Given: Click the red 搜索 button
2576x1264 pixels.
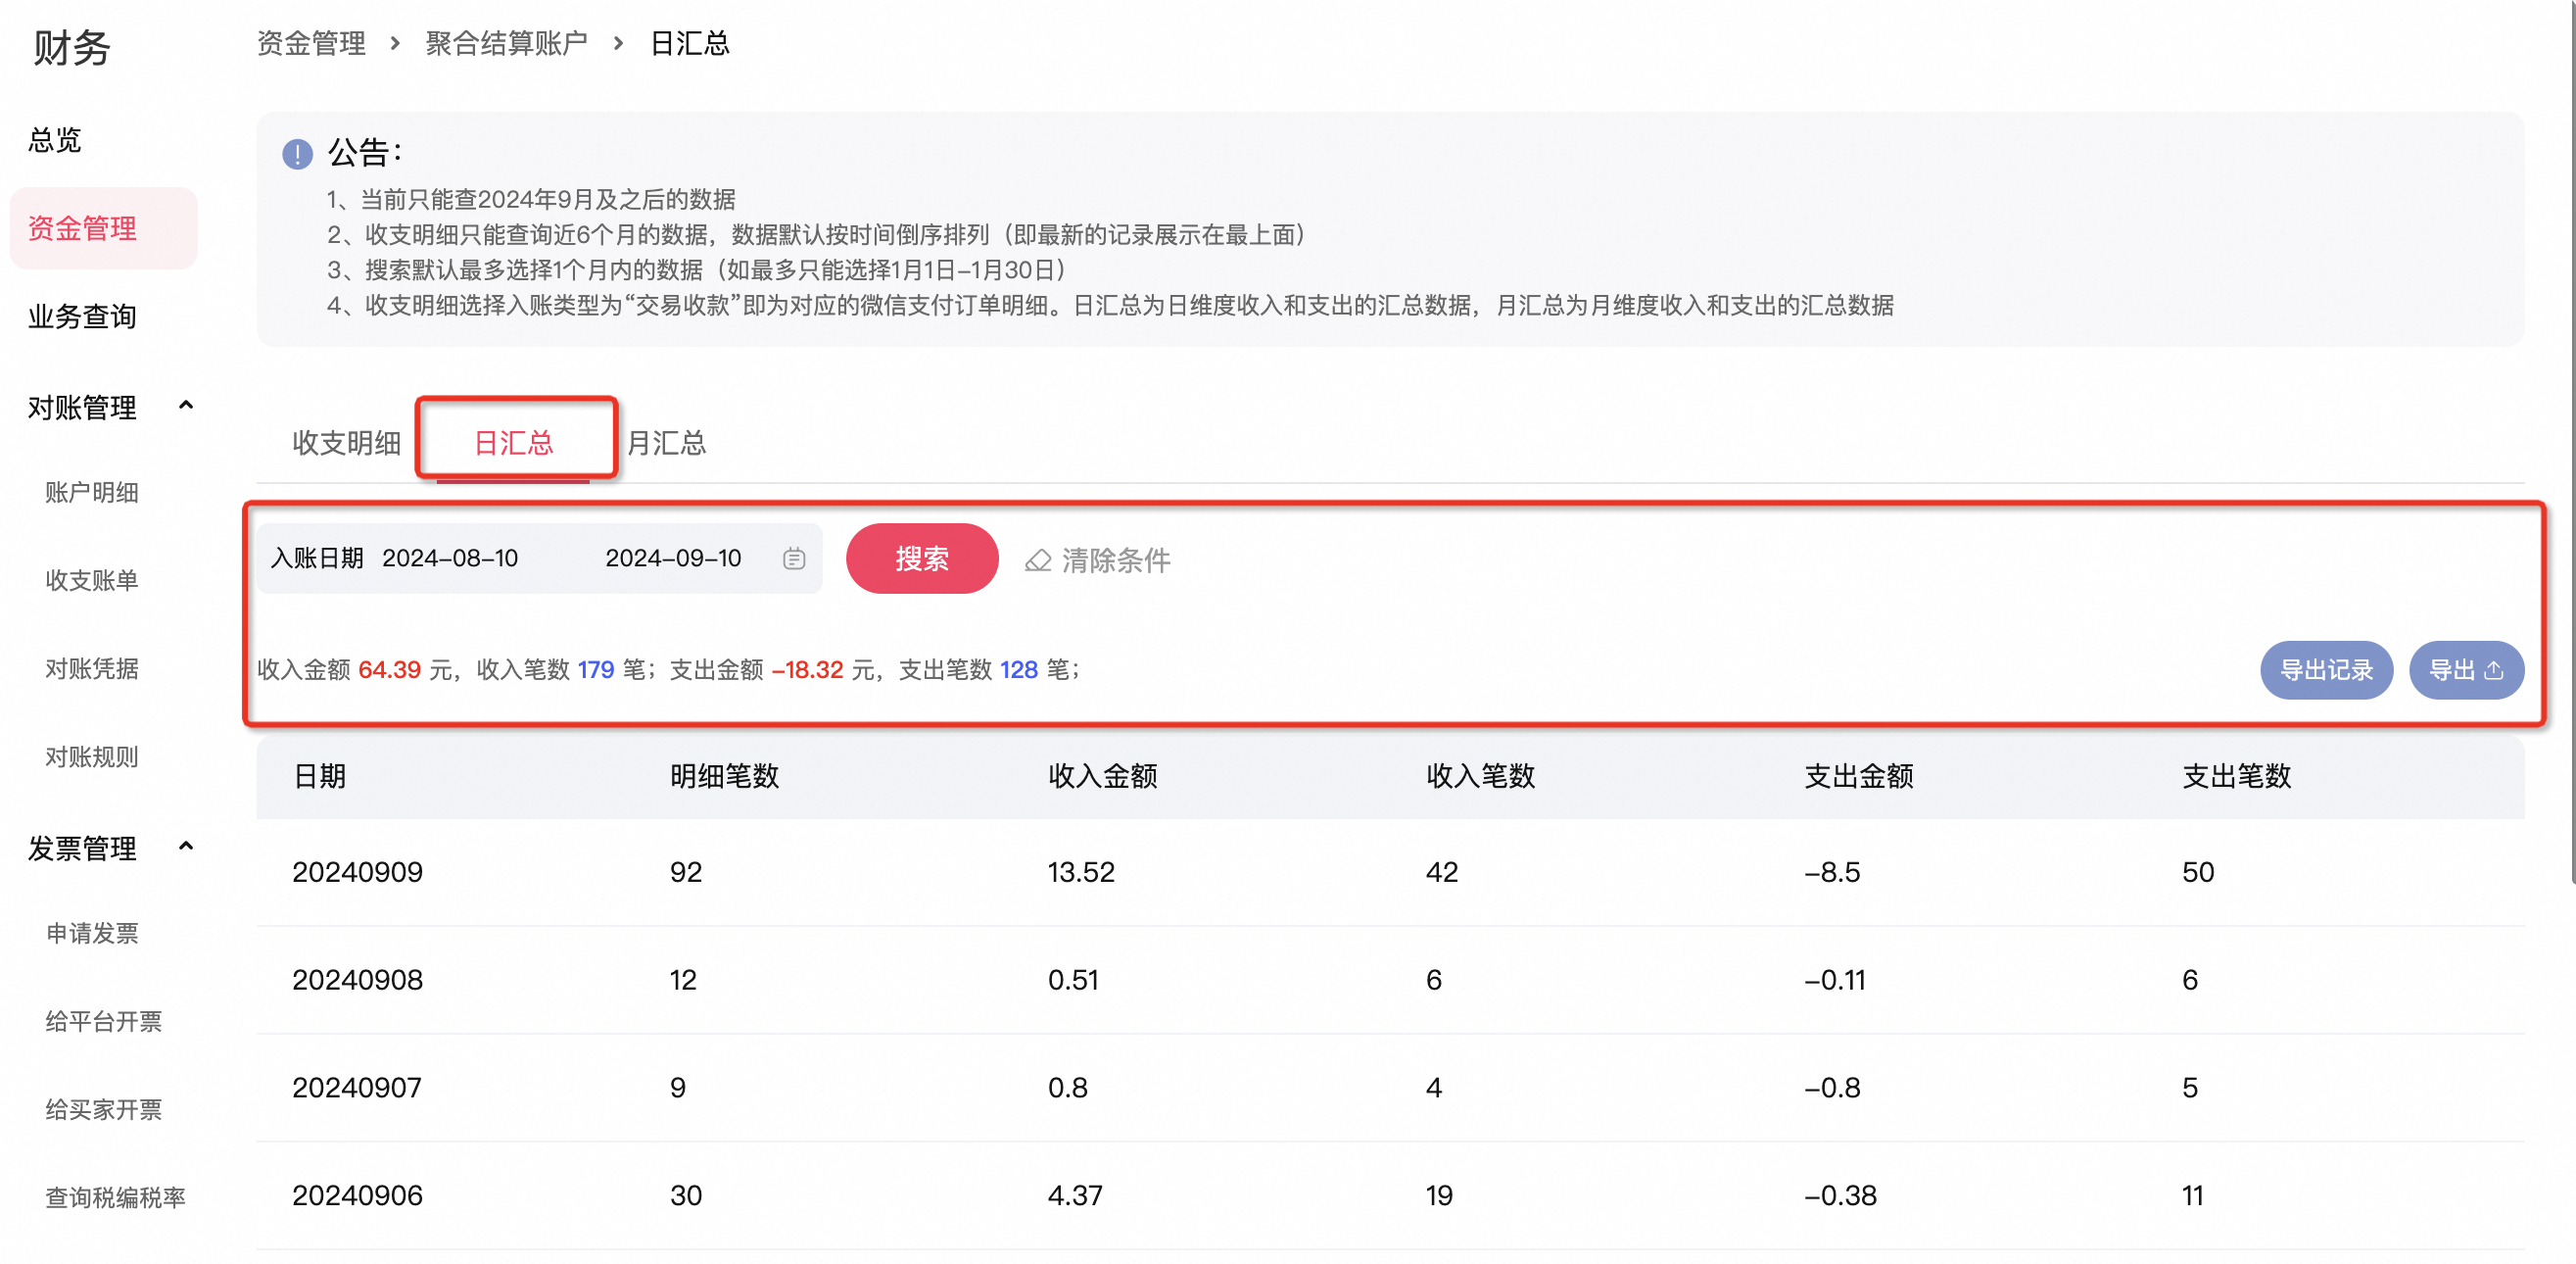Looking at the screenshot, I should 922,558.
